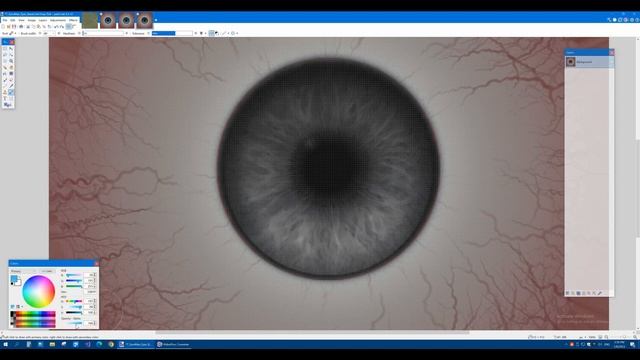Select the Ellipse Select tool

point(5,61)
